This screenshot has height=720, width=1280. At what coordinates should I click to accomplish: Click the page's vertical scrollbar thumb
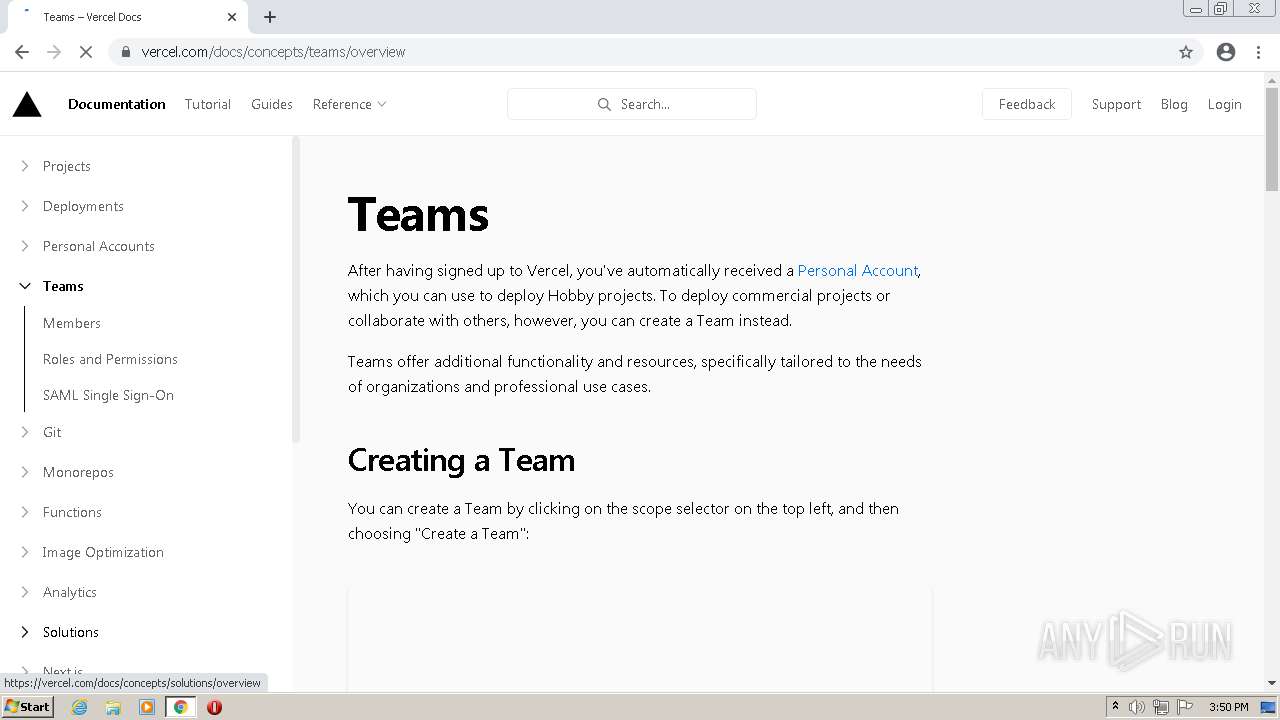1272,140
